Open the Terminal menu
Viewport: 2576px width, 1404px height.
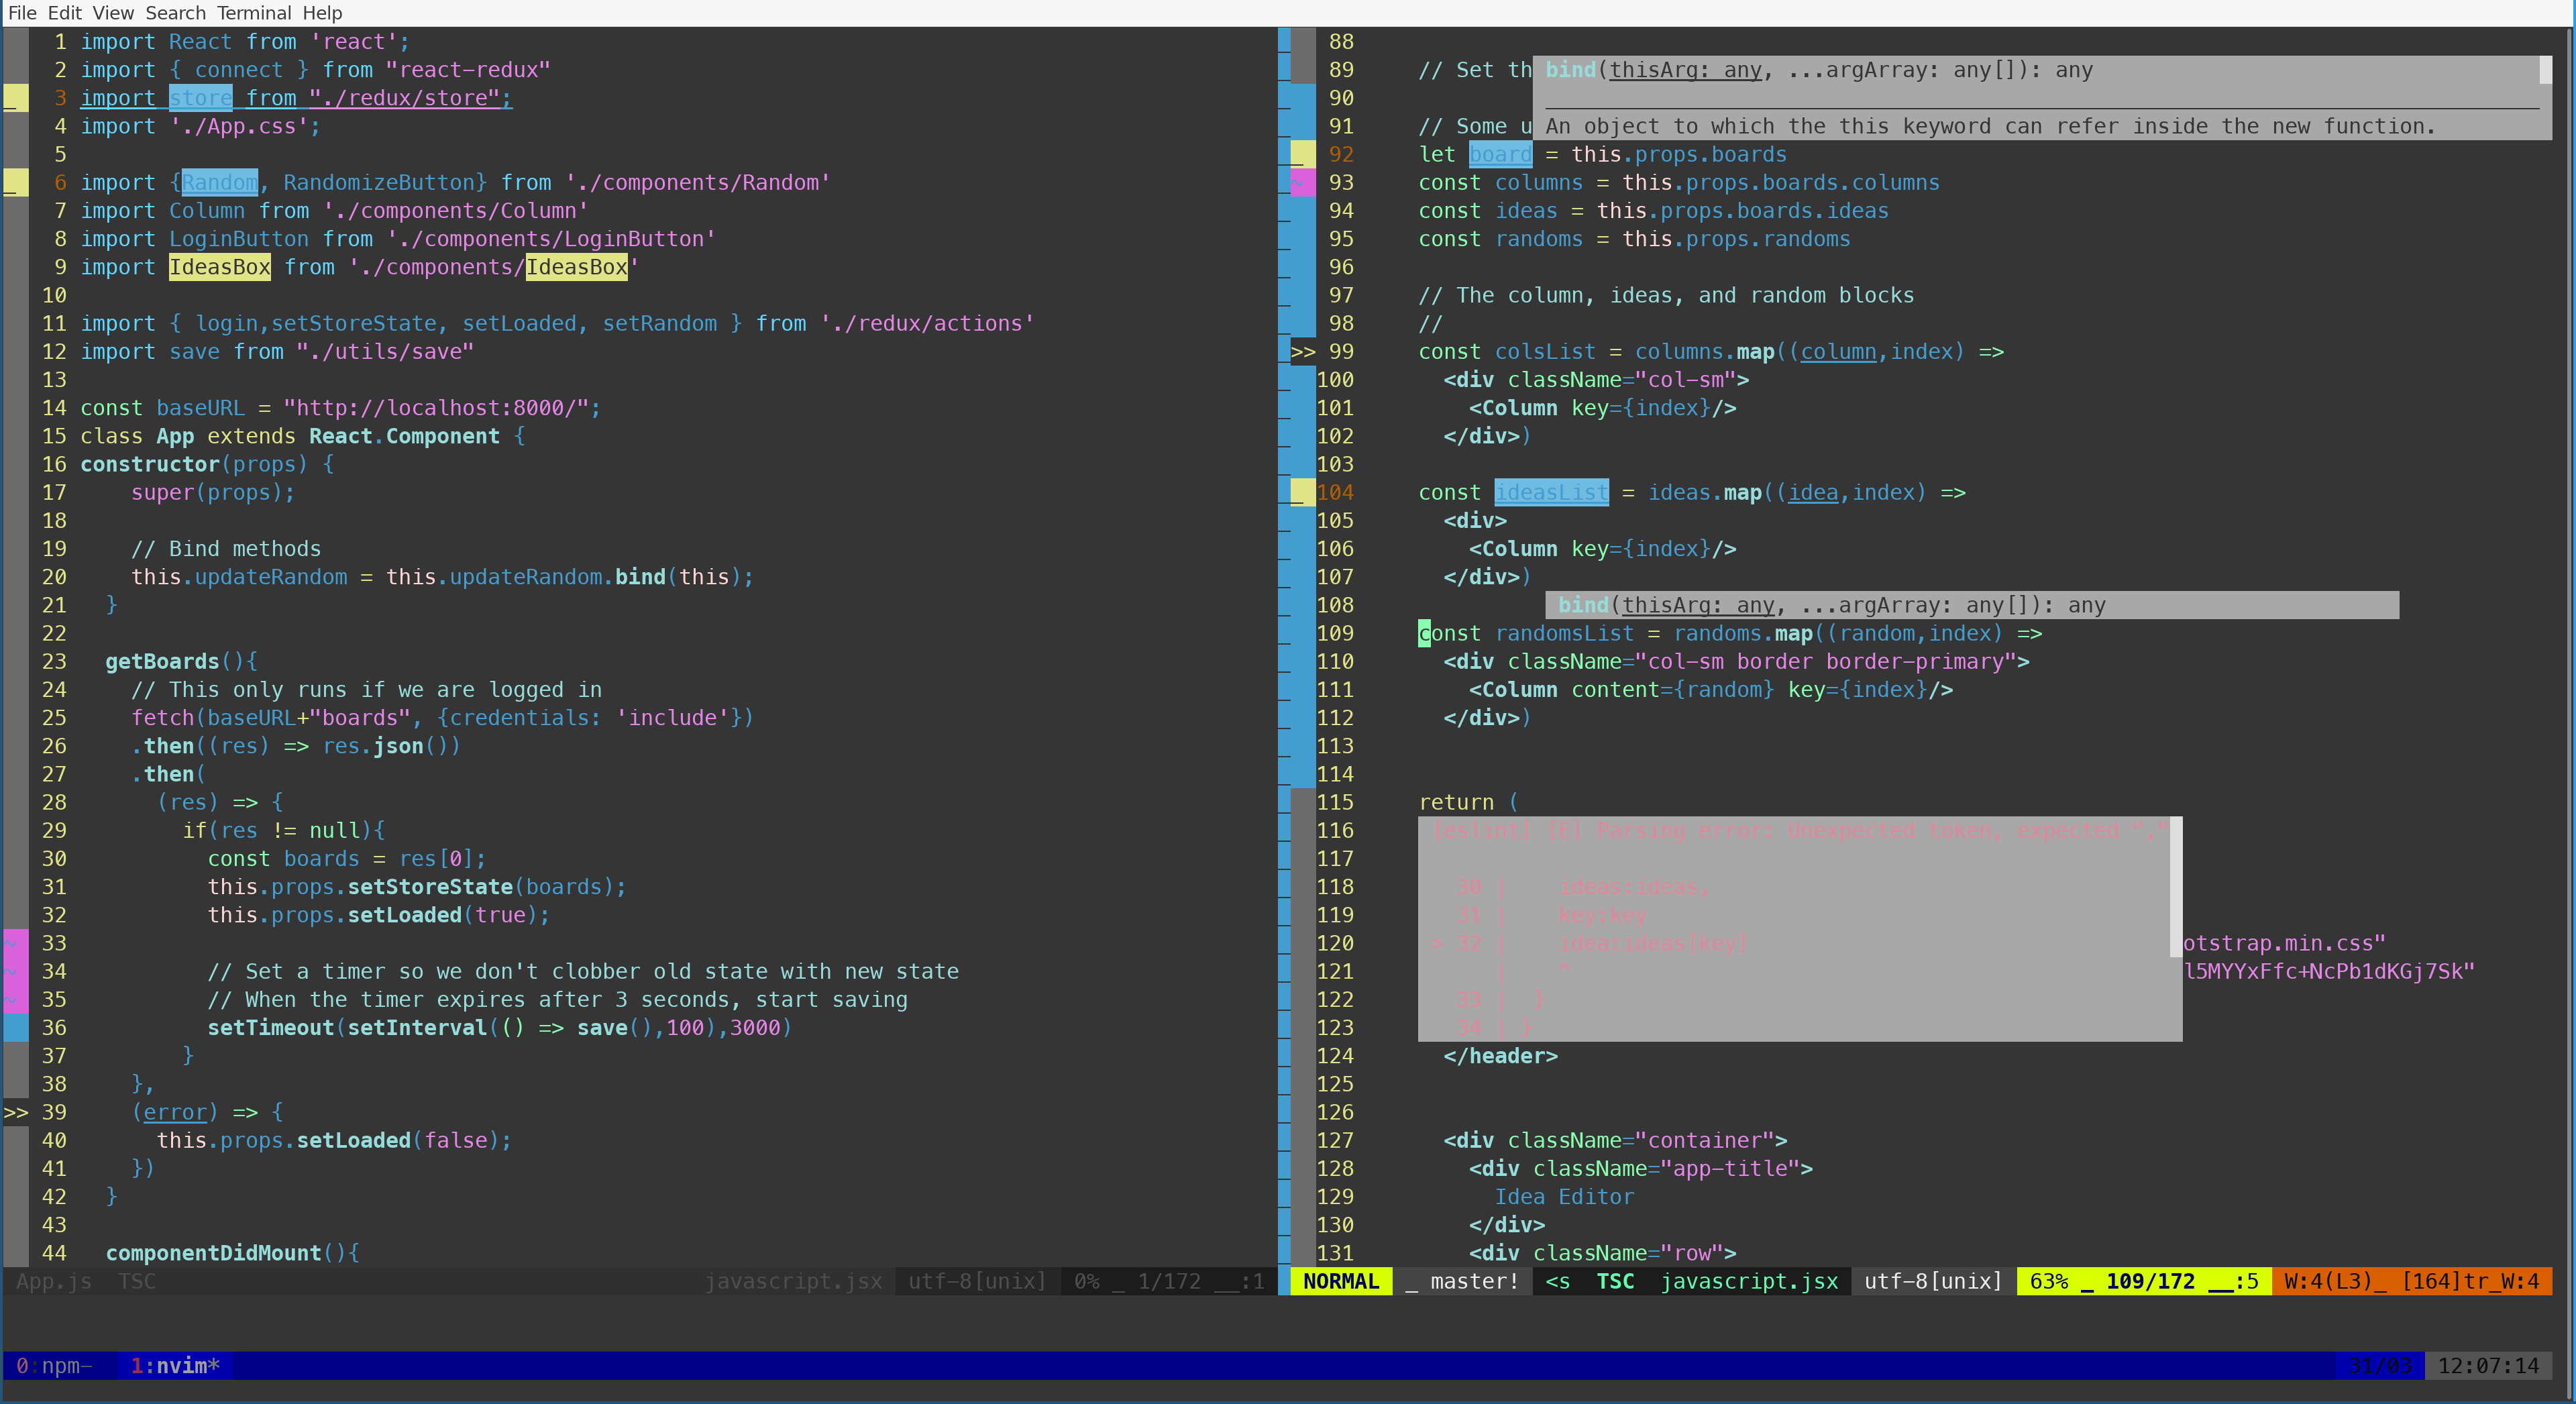pos(254,13)
